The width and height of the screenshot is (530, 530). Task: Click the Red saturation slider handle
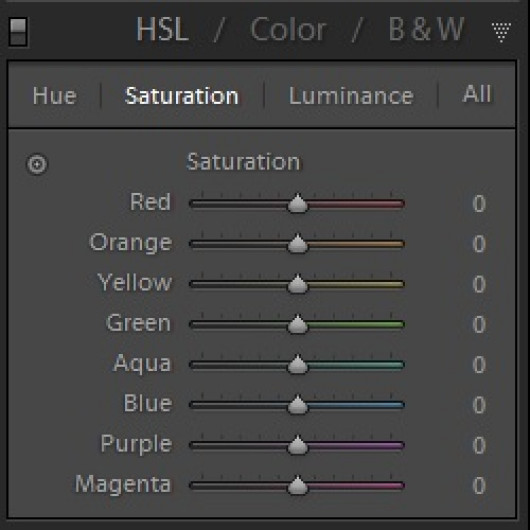[297, 203]
